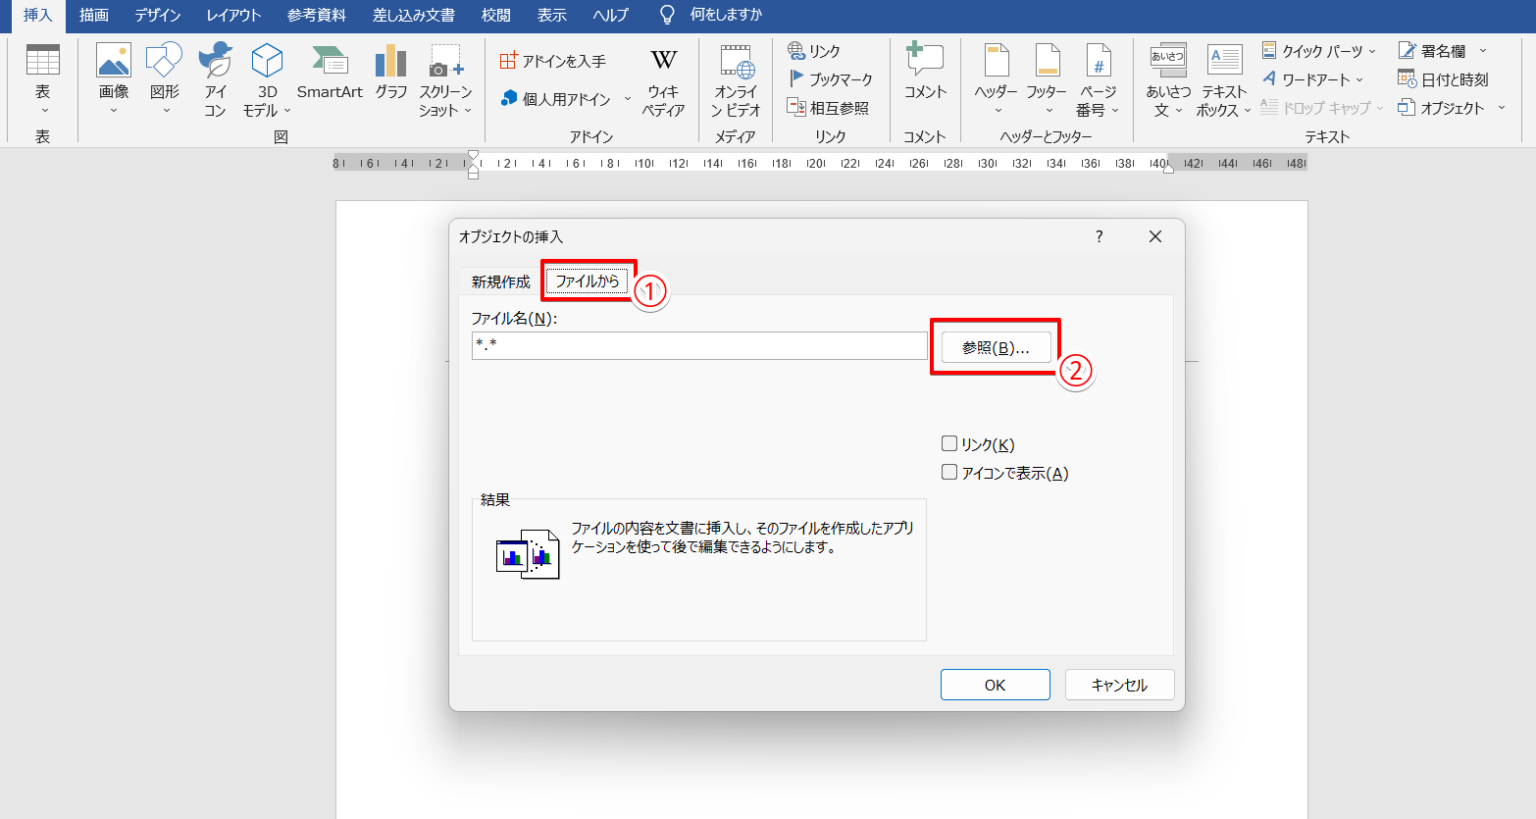1536x819 pixels.
Task: Click the 参照(B)... browse button
Action: pyautogui.click(x=995, y=348)
